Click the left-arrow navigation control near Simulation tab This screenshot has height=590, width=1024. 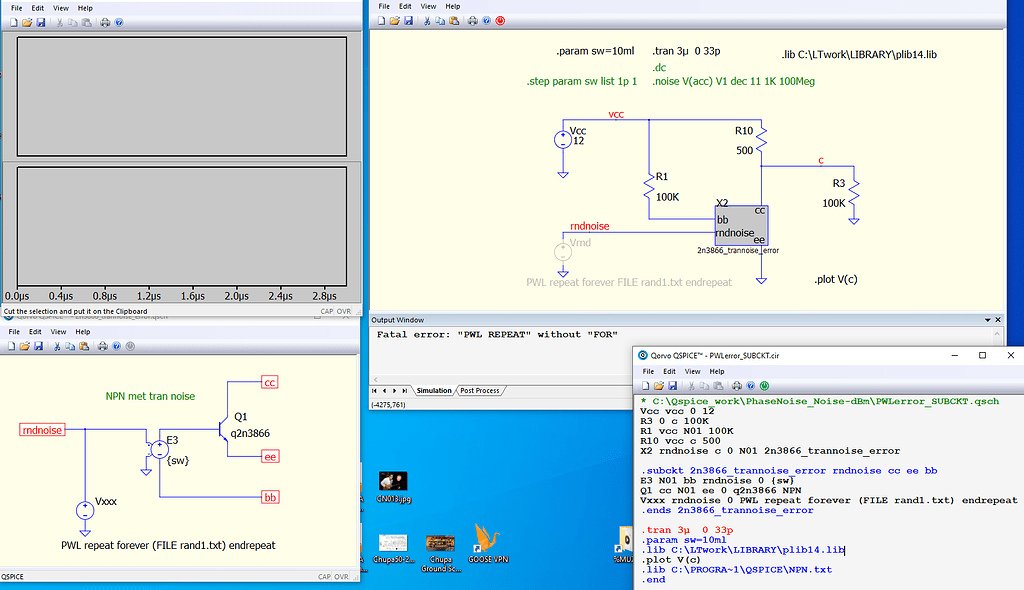coord(385,391)
